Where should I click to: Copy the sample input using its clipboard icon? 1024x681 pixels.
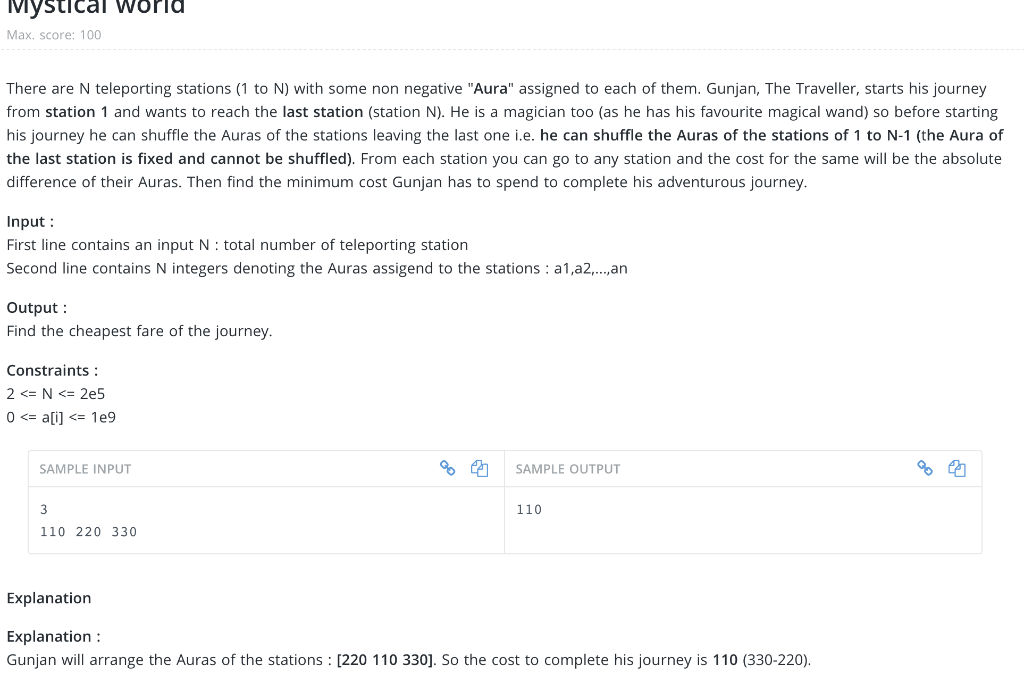[x=480, y=468]
